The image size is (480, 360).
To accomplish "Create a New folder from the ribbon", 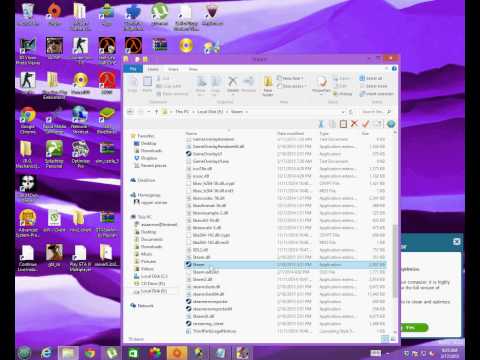I will point(268,86).
